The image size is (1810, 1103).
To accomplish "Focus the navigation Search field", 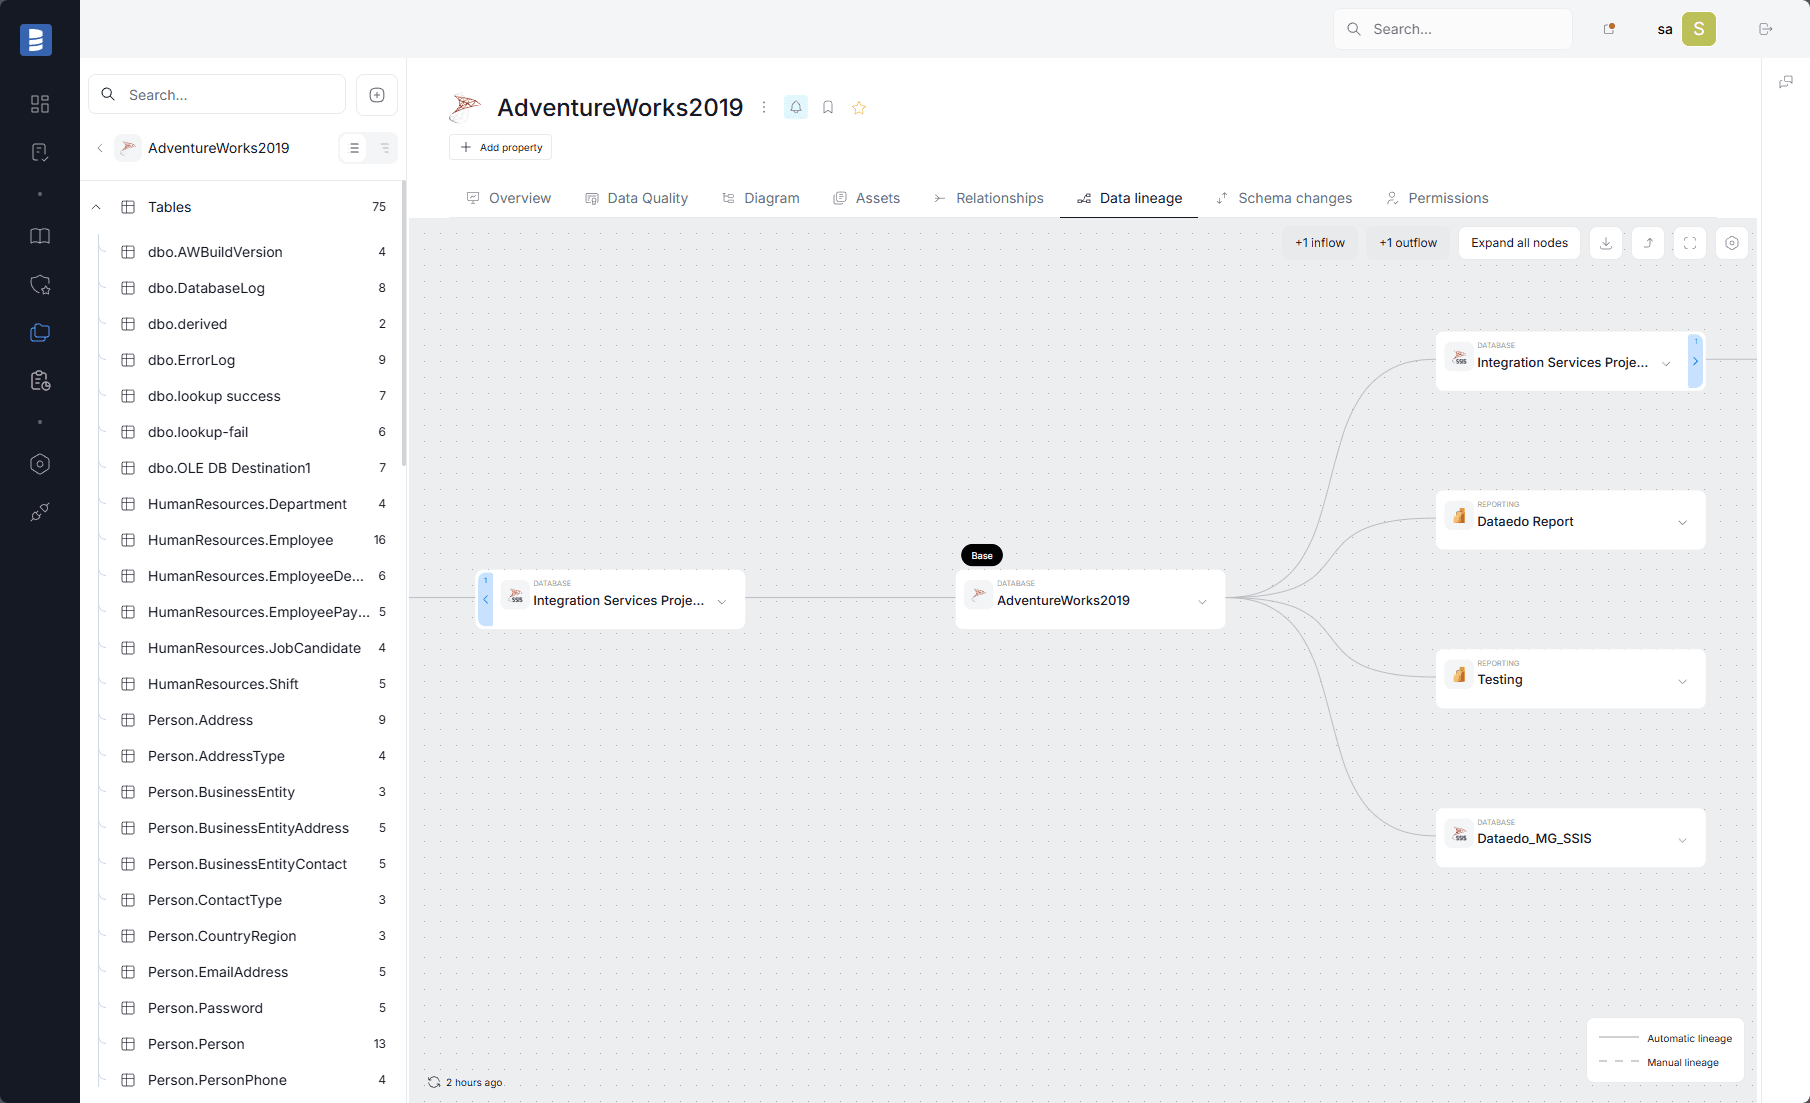I will click(x=217, y=95).
